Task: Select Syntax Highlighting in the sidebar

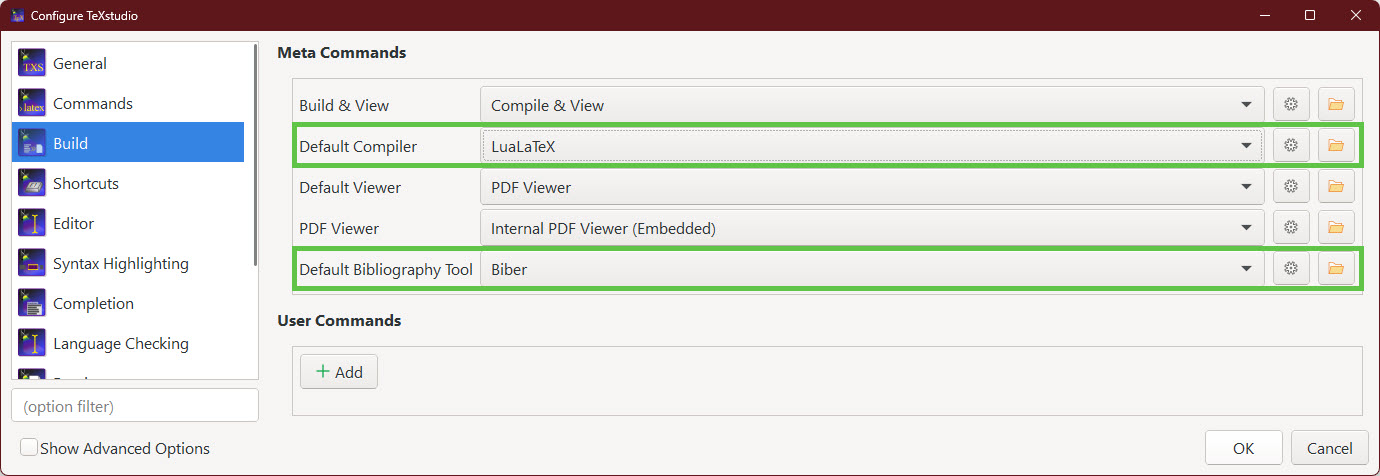Action: (x=120, y=264)
